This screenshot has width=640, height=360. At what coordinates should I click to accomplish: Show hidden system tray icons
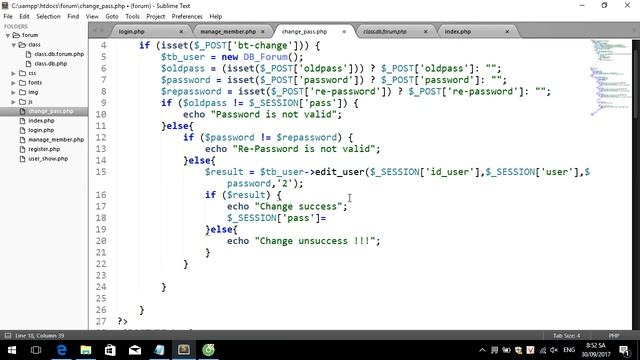(482, 350)
